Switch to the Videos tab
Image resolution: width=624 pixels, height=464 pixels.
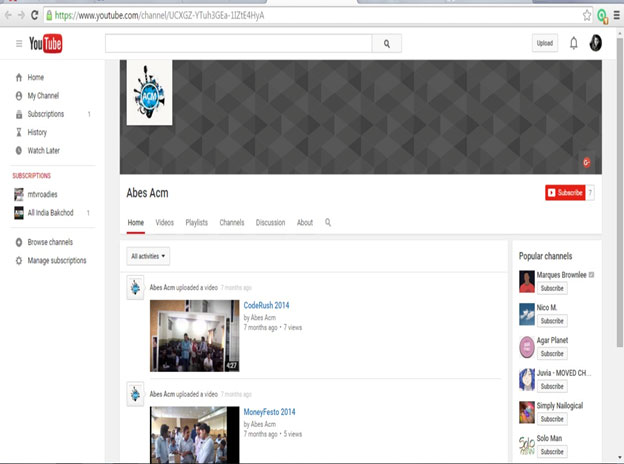tap(164, 222)
